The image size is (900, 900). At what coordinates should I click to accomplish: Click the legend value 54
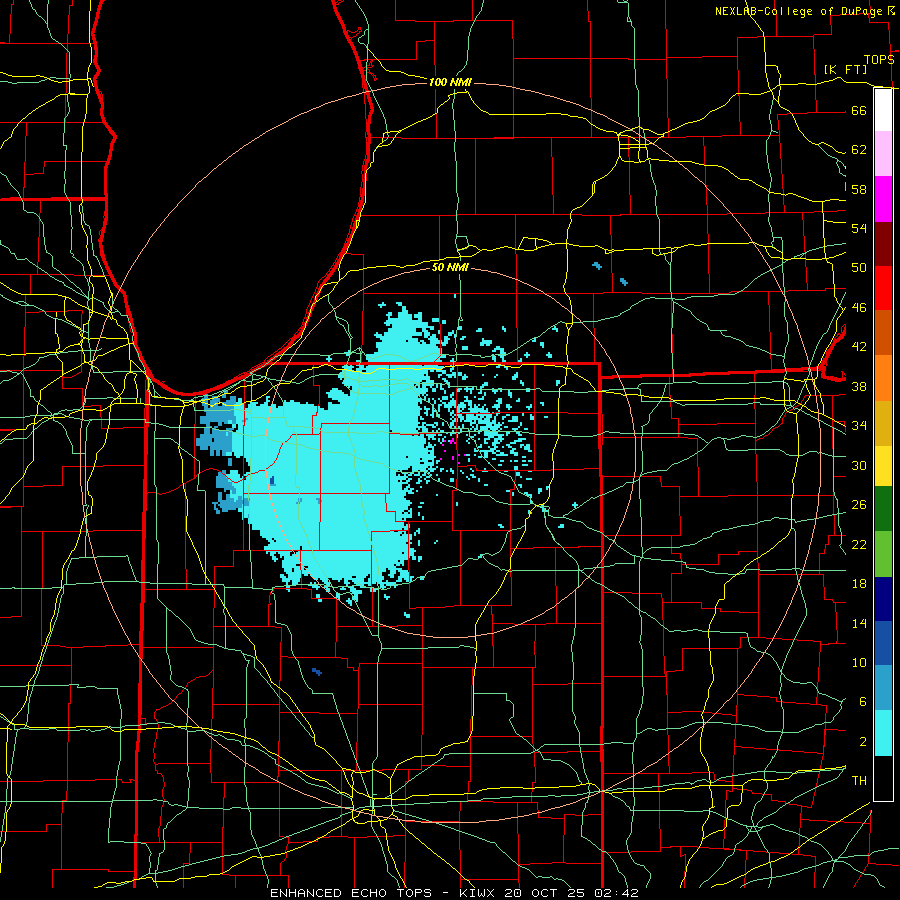coord(859,228)
